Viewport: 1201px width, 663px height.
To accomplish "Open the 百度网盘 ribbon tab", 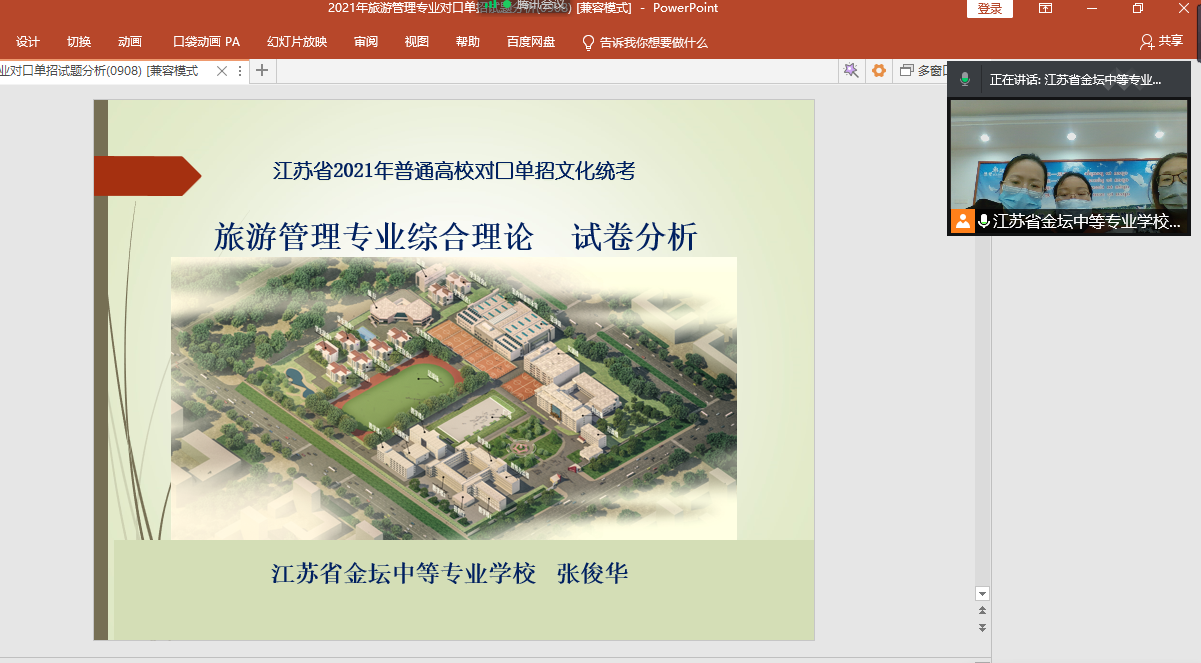I will pos(531,42).
